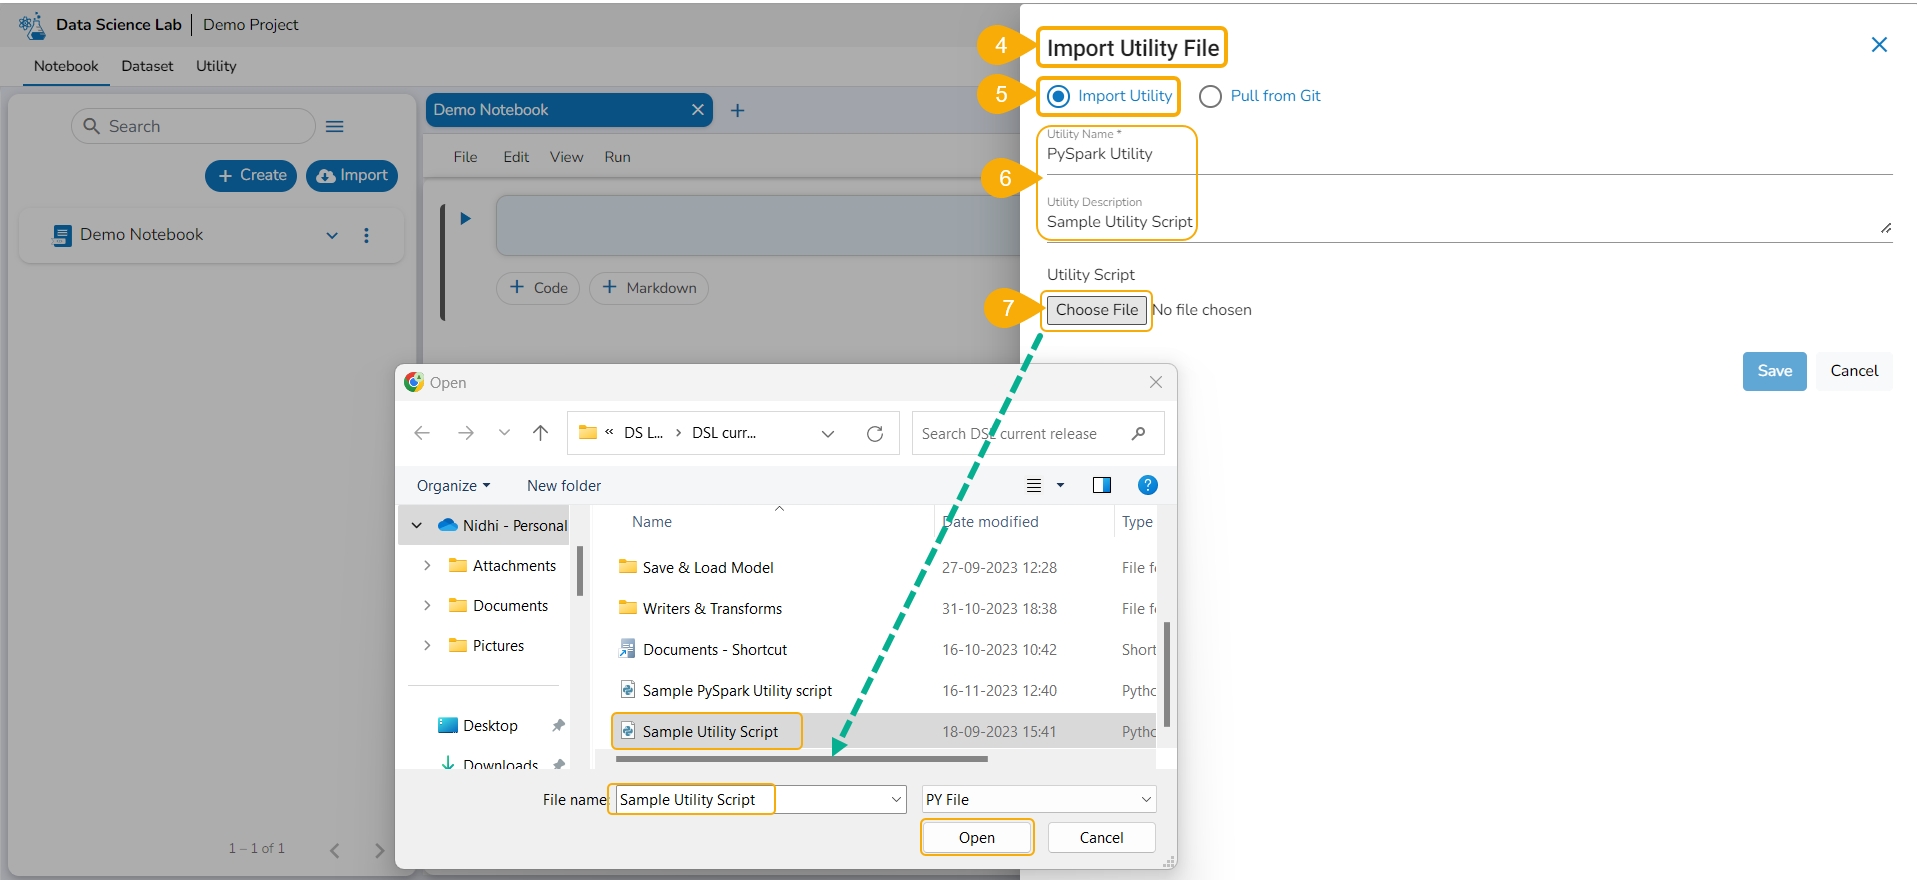
Task: Go to next page in notebook list
Action: (379, 851)
